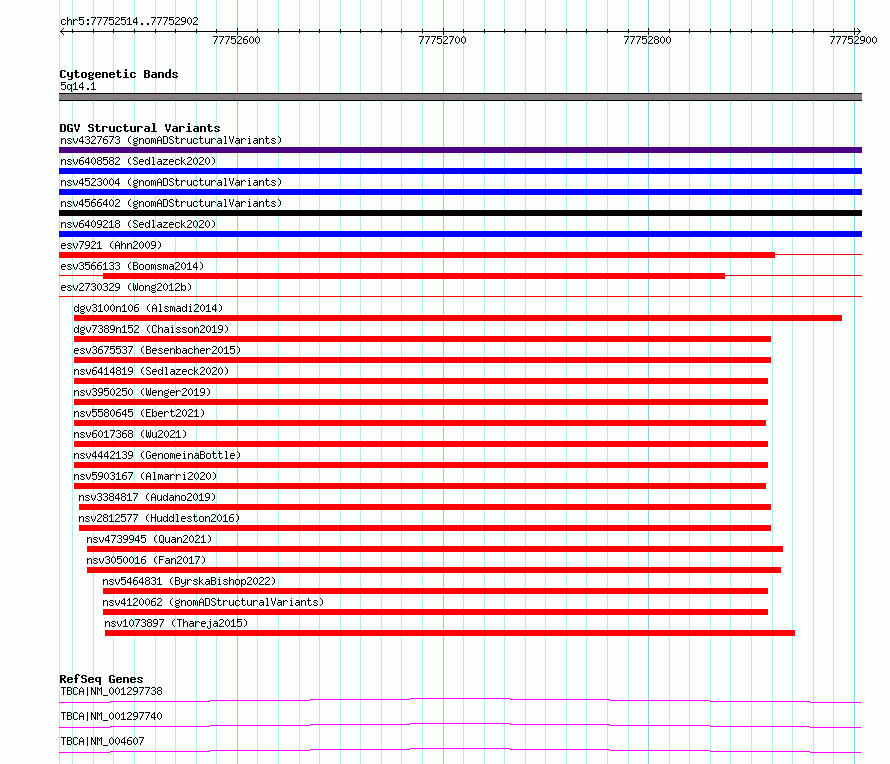Open variant dgv7389n152 (Chaisson2019) label
This screenshot has height=764, width=890.
pos(151,329)
